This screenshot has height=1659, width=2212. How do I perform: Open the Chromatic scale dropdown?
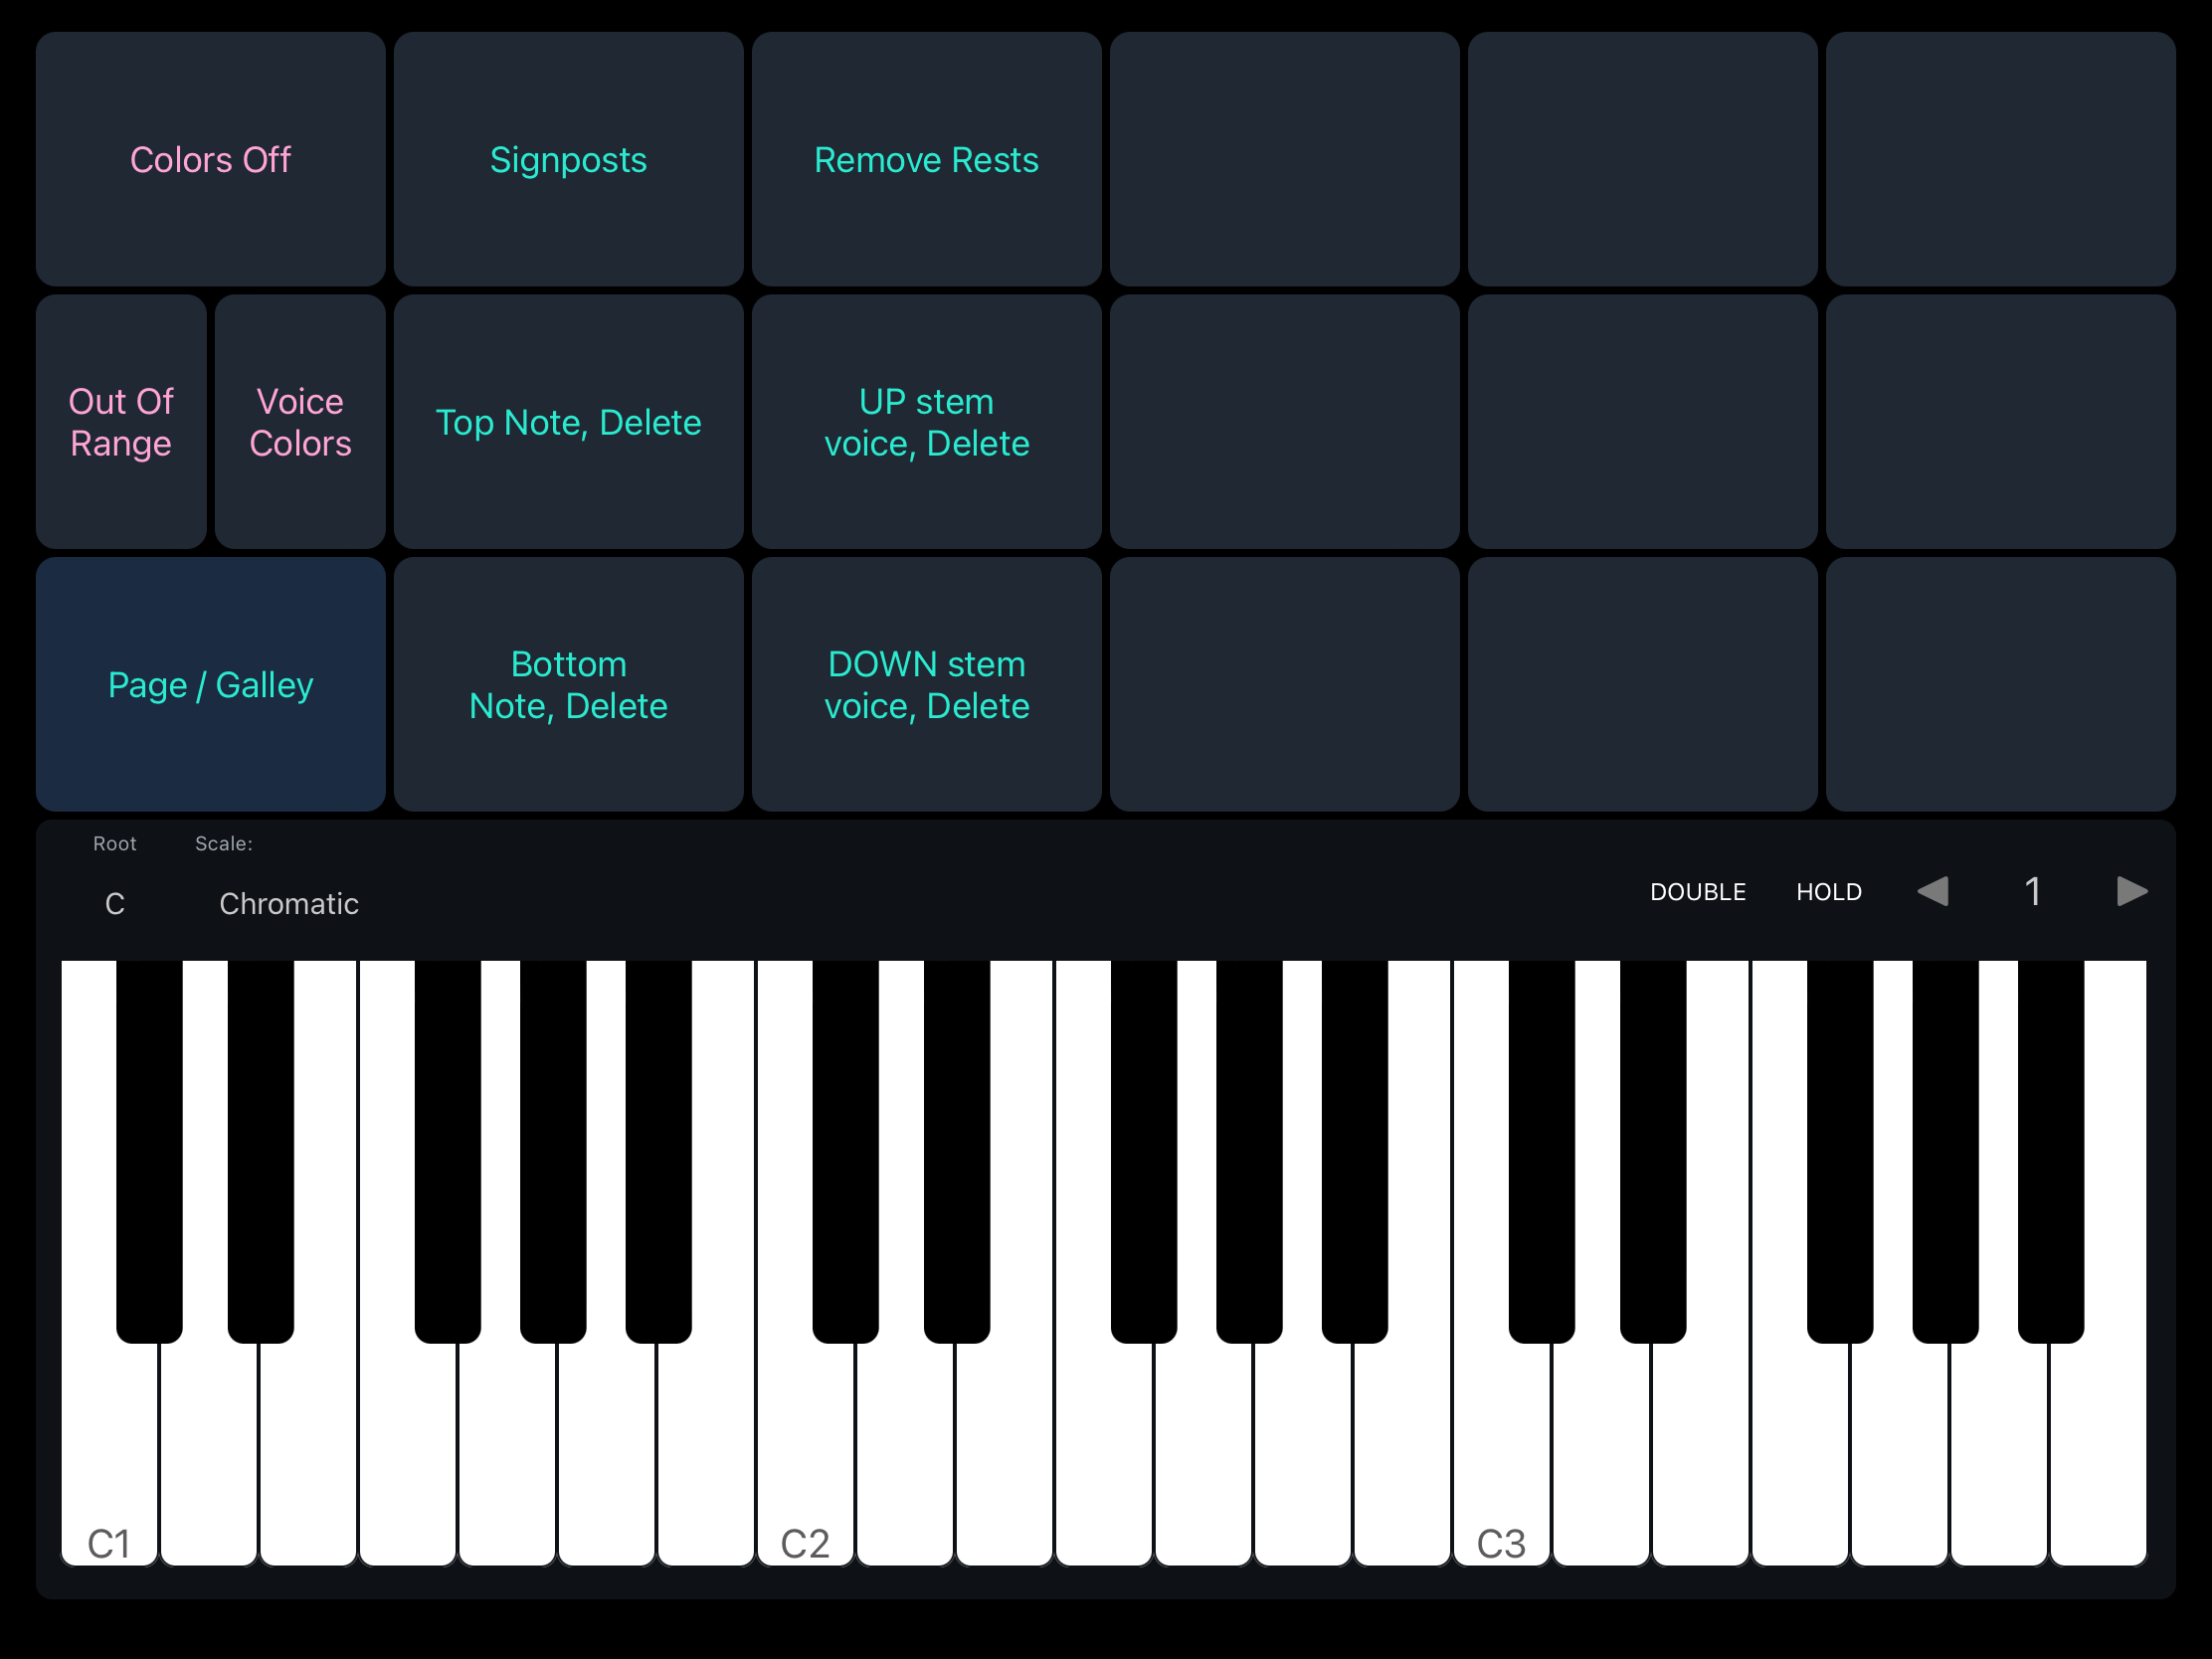click(x=288, y=903)
